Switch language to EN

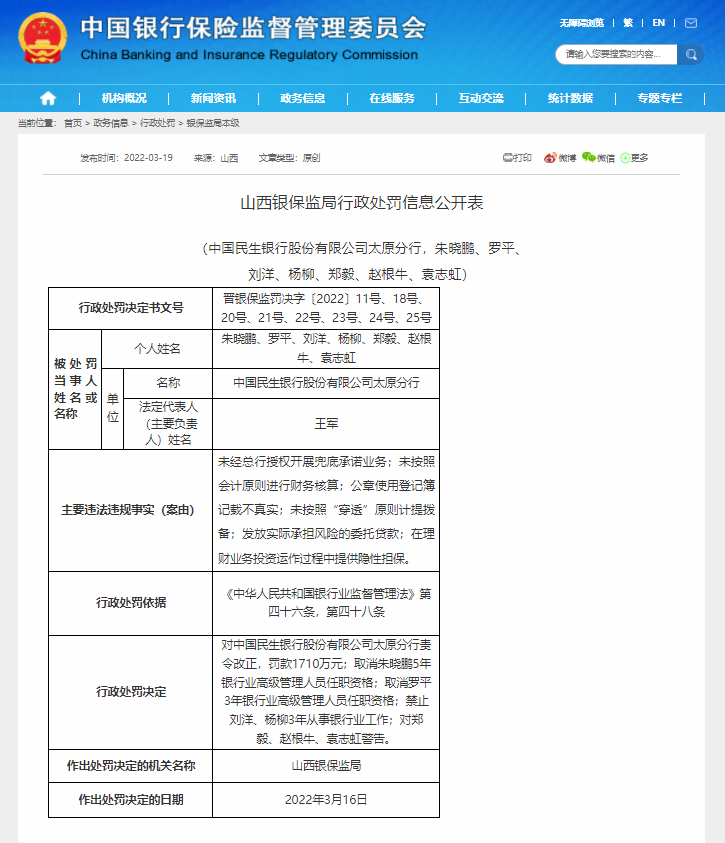658,23
